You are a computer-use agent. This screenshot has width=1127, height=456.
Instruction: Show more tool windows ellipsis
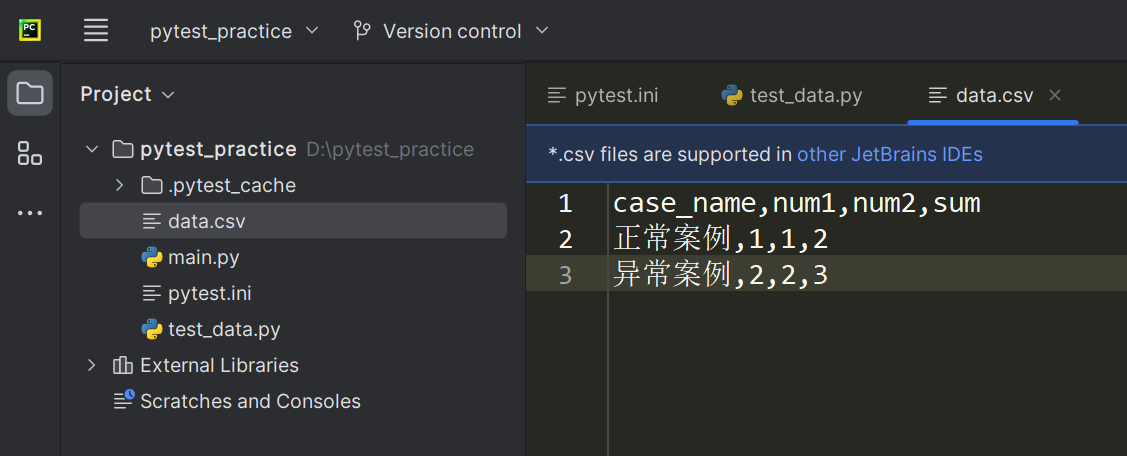point(30,213)
